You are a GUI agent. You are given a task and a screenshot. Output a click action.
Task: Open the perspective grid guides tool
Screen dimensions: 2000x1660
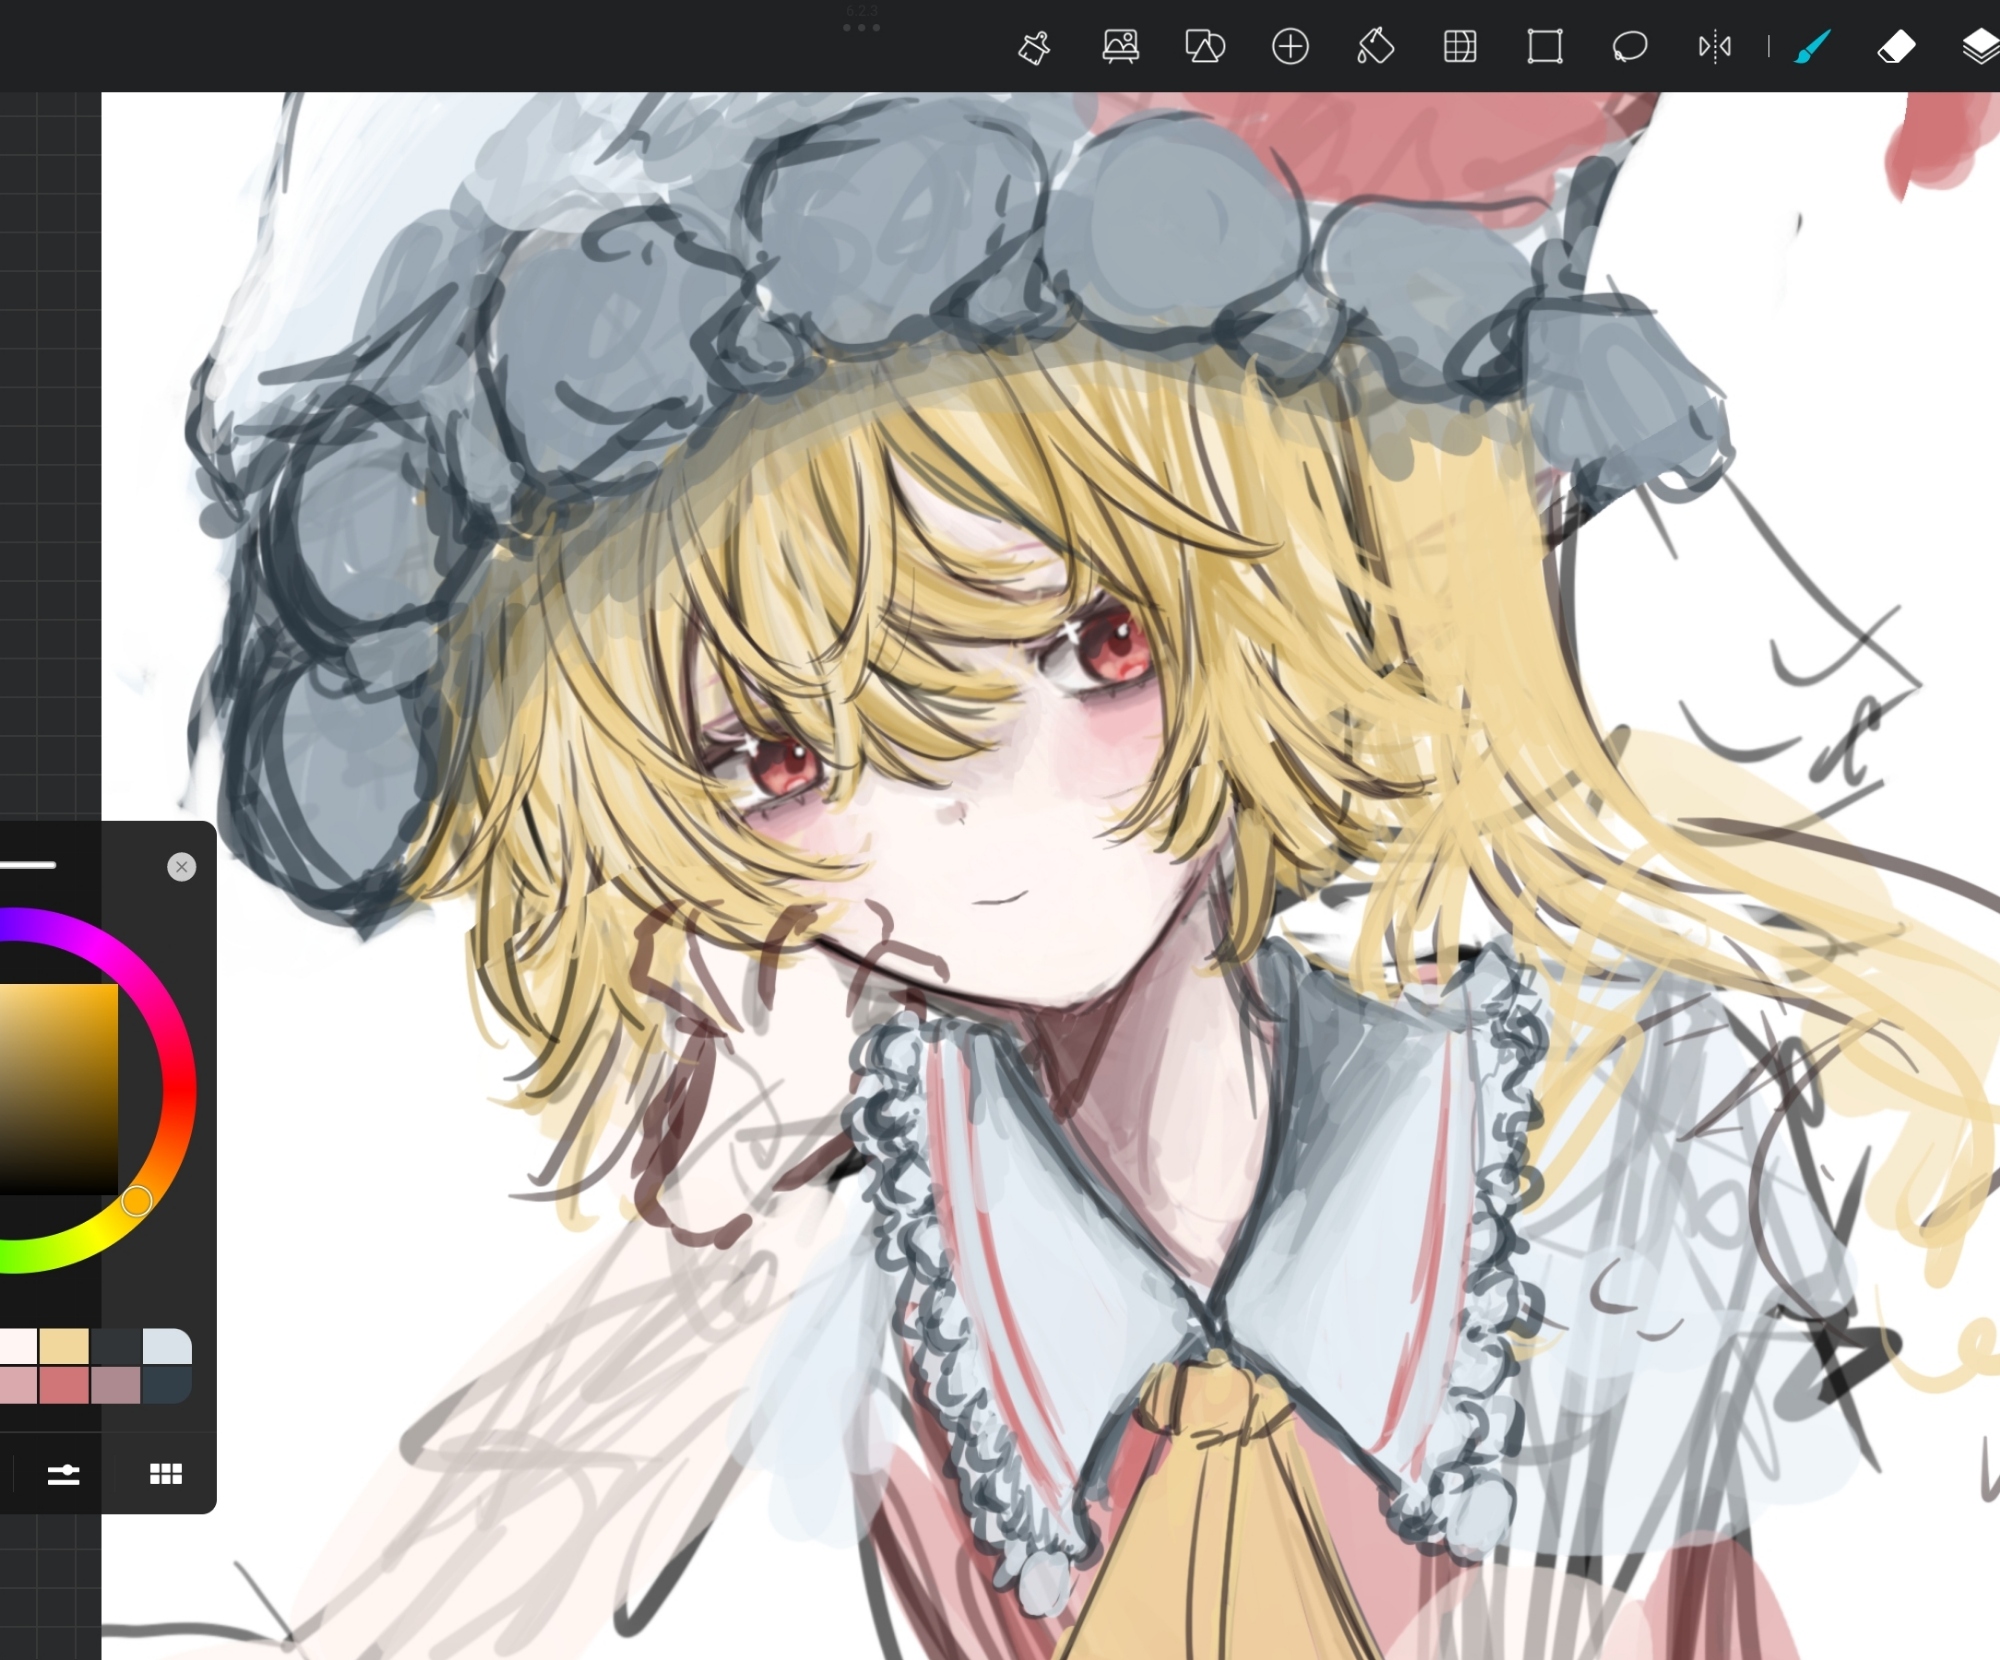1460,47
